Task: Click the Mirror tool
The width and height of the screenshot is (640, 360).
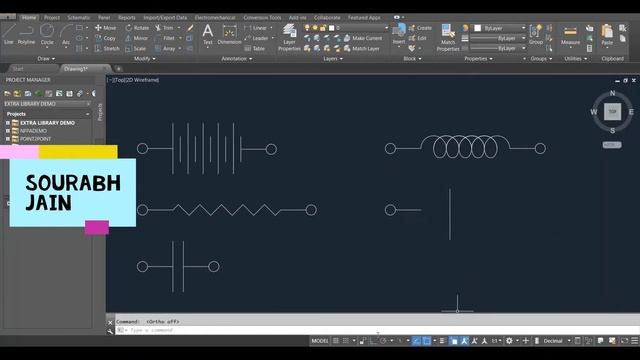Action: [137, 38]
